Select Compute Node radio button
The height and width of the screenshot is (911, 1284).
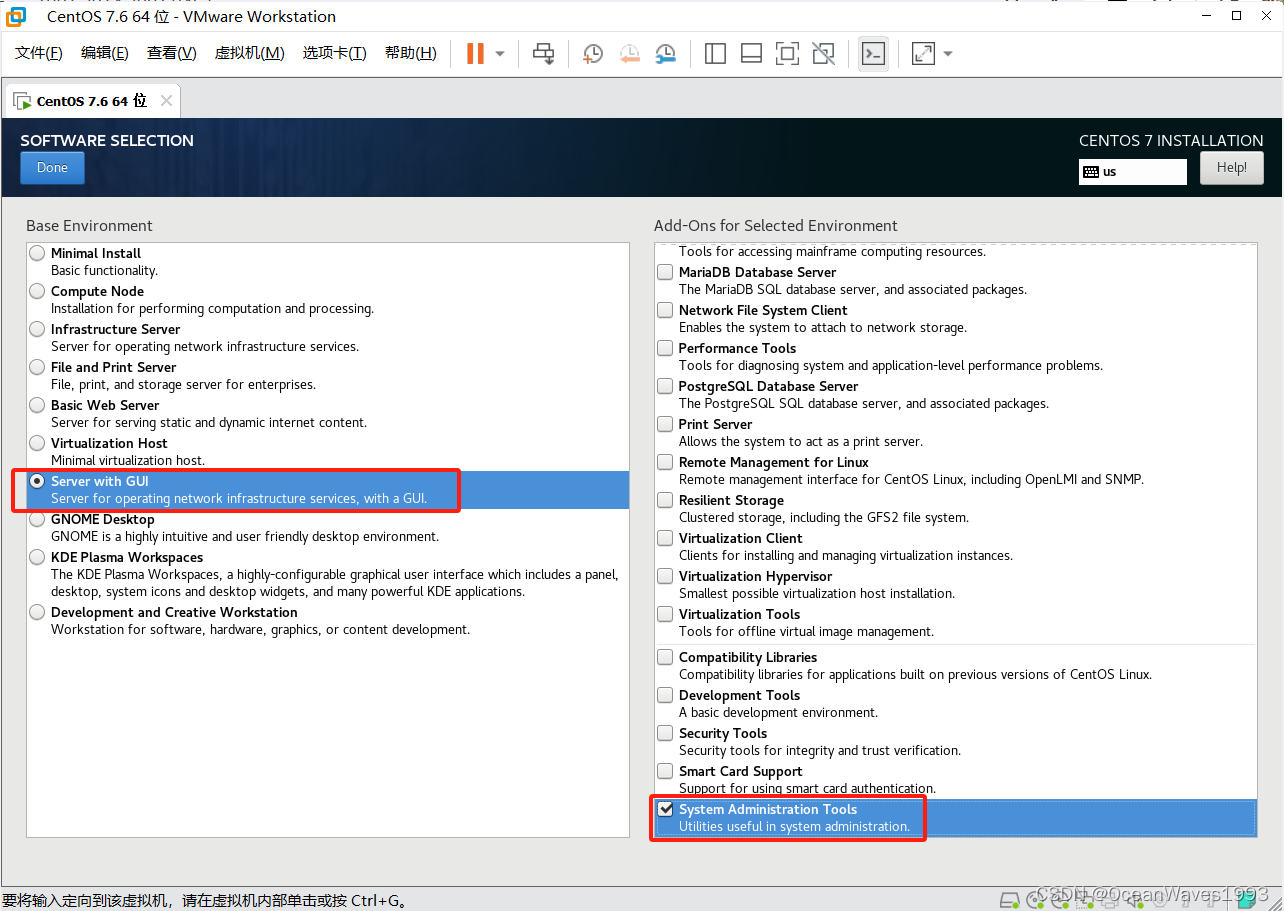(x=37, y=291)
